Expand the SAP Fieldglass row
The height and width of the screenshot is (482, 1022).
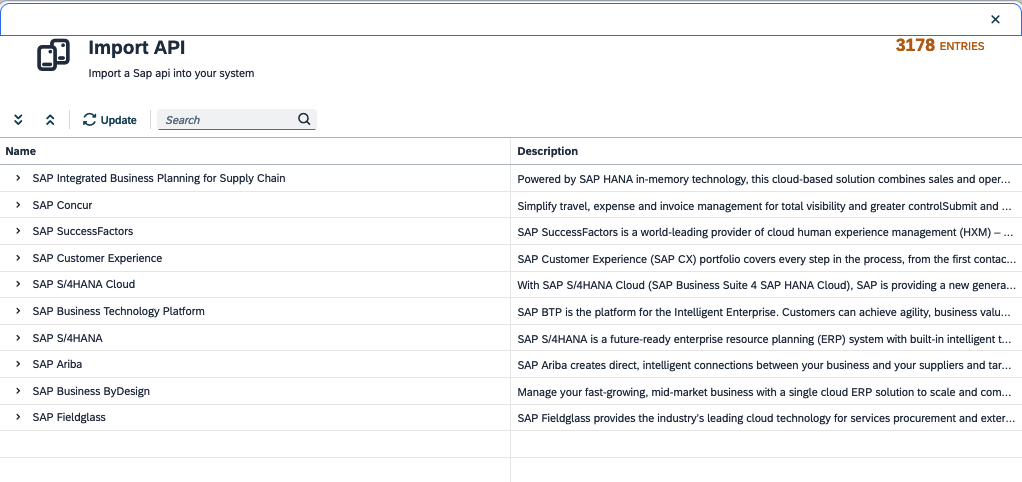click(x=18, y=418)
